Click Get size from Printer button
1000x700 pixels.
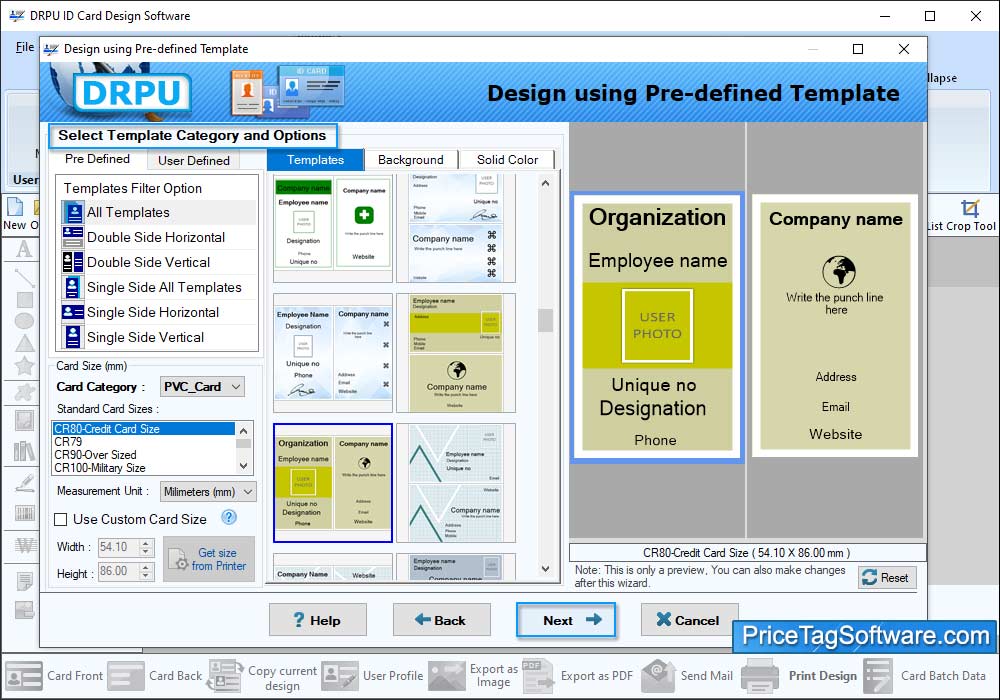click(209, 559)
